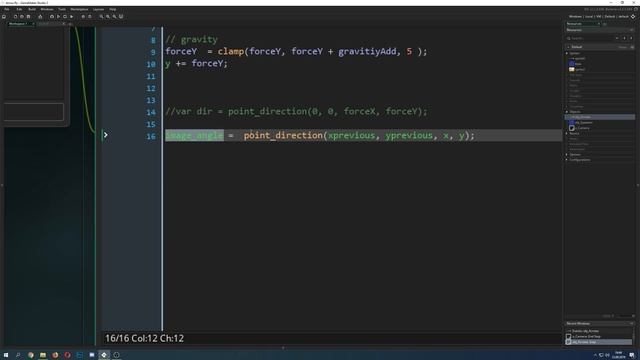Click GameMaker Studio taskbar icon
The image size is (640, 360).
104,355
